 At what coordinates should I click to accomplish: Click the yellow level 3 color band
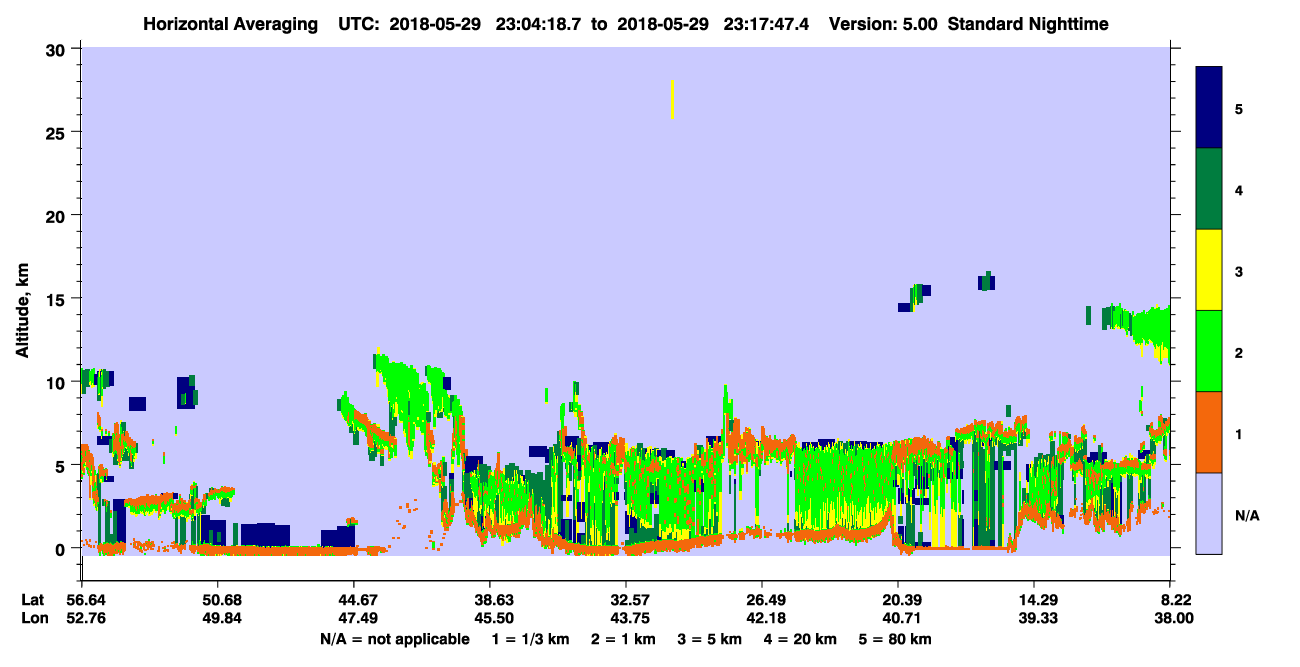(1209, 270)
